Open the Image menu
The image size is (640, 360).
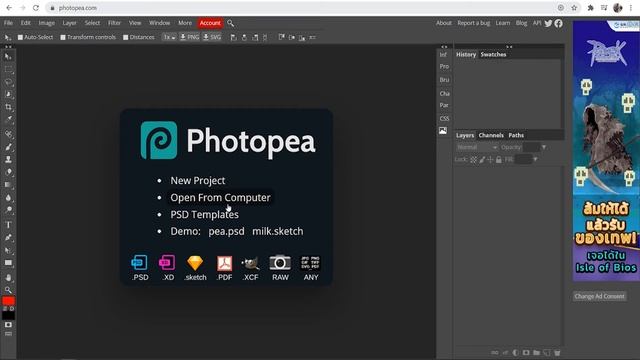point(47,23)
